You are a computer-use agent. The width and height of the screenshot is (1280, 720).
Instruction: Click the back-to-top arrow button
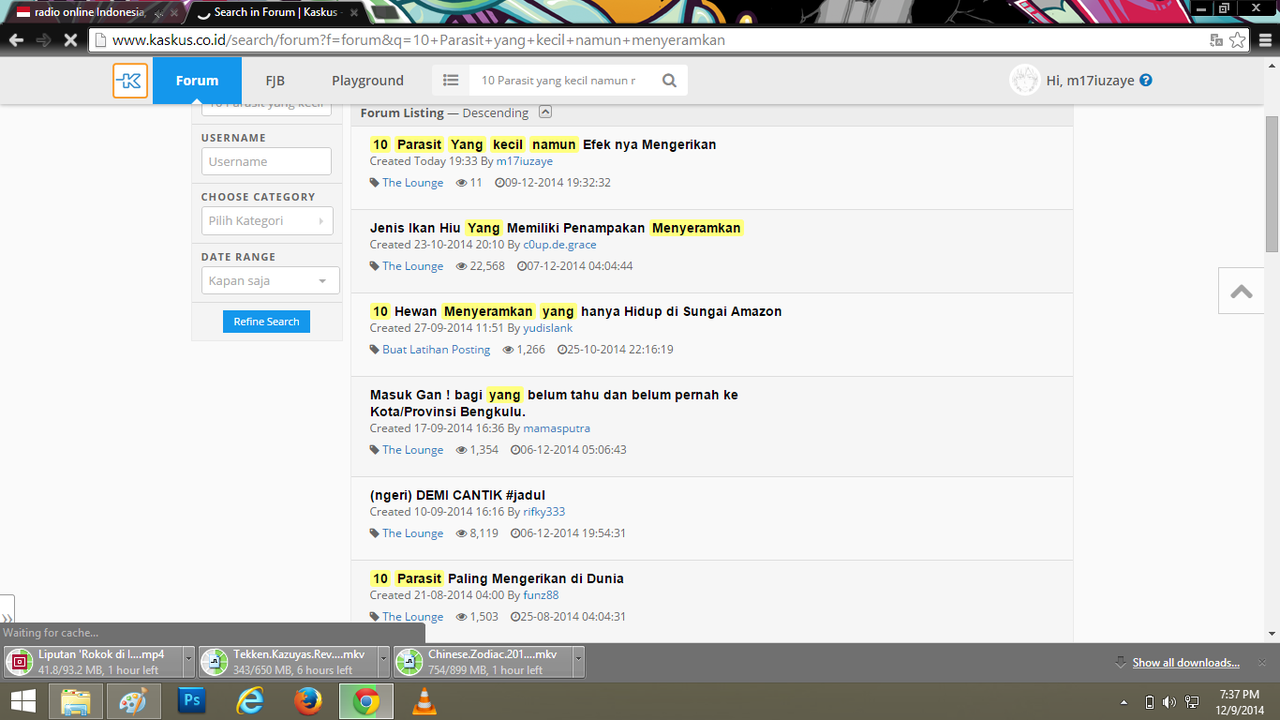tap(1241, 291)
